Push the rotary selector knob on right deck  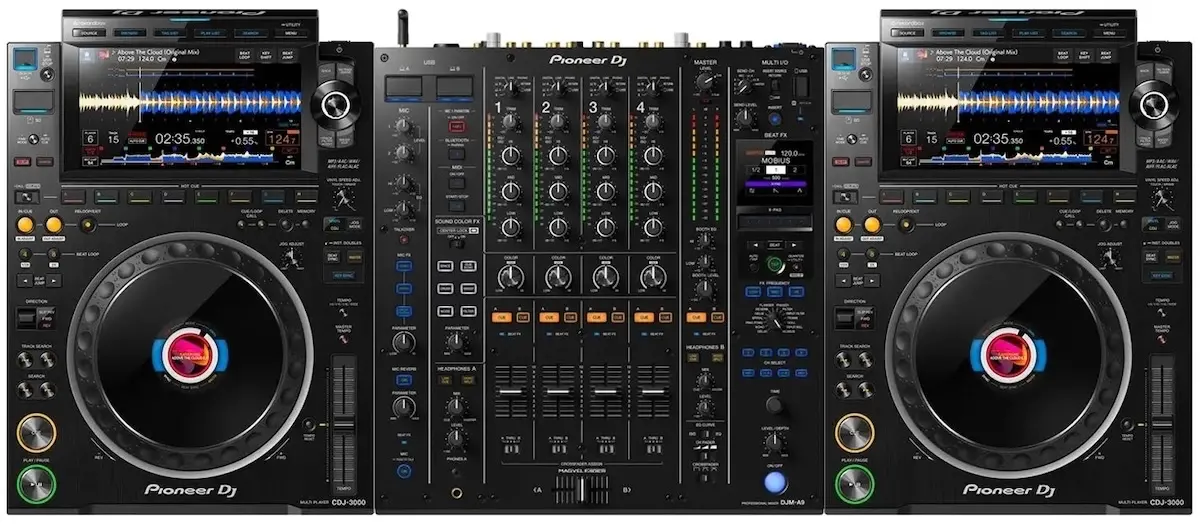coord(1154,104)
